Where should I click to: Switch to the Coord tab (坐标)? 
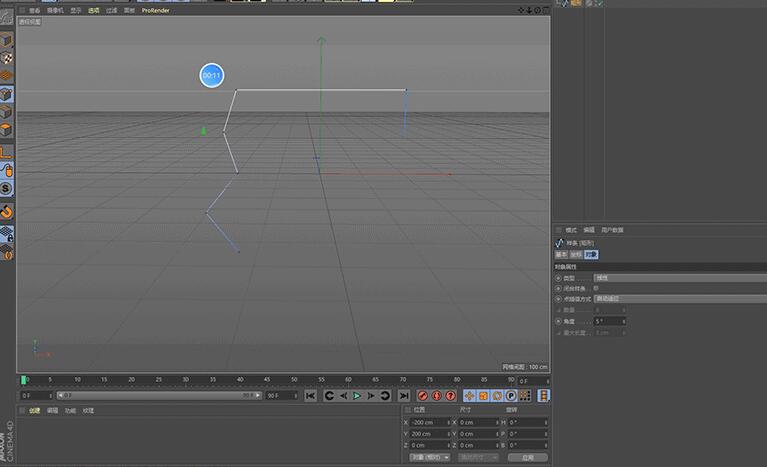(576, 254)
